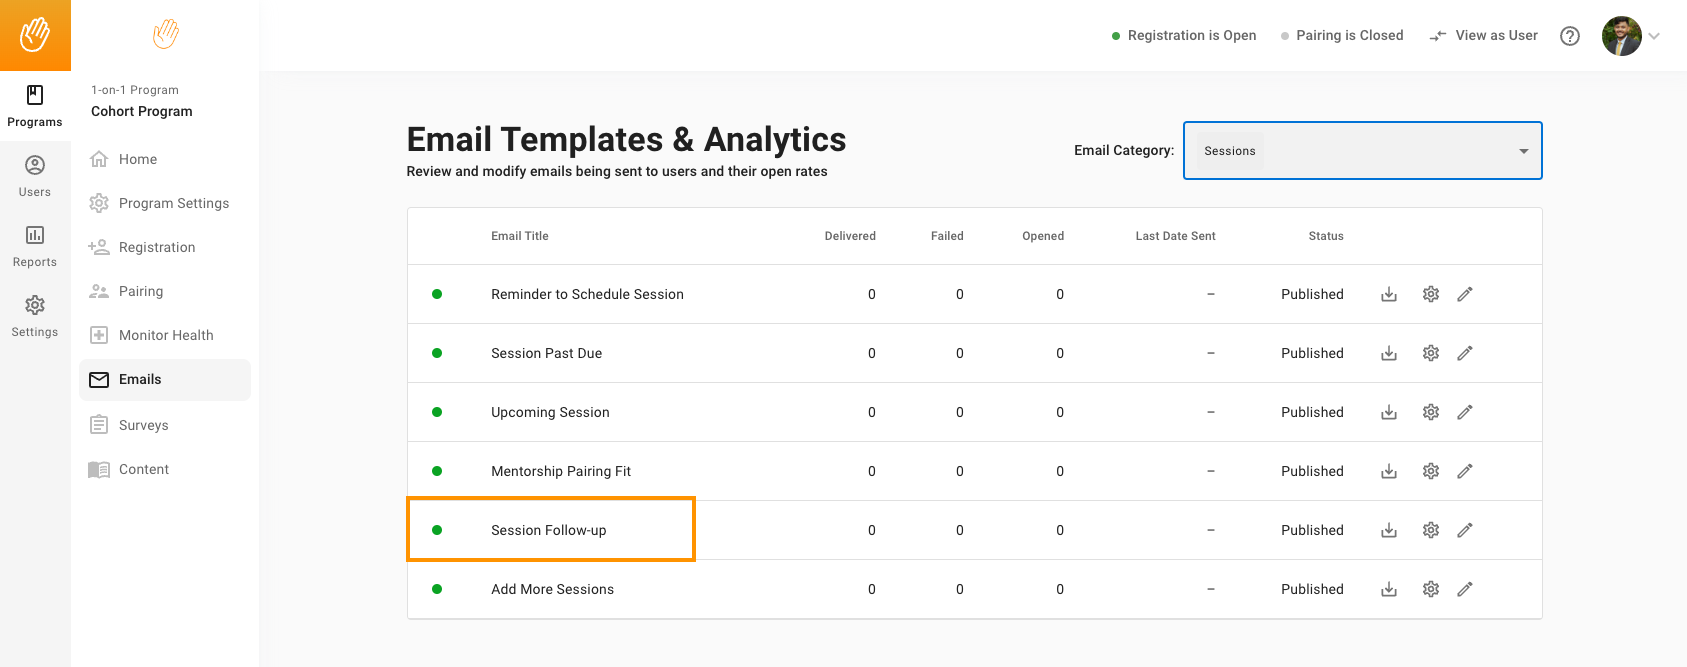The image size is (1687, 667).
Task: Click the help question mark icon
Action: (1570, 36)
